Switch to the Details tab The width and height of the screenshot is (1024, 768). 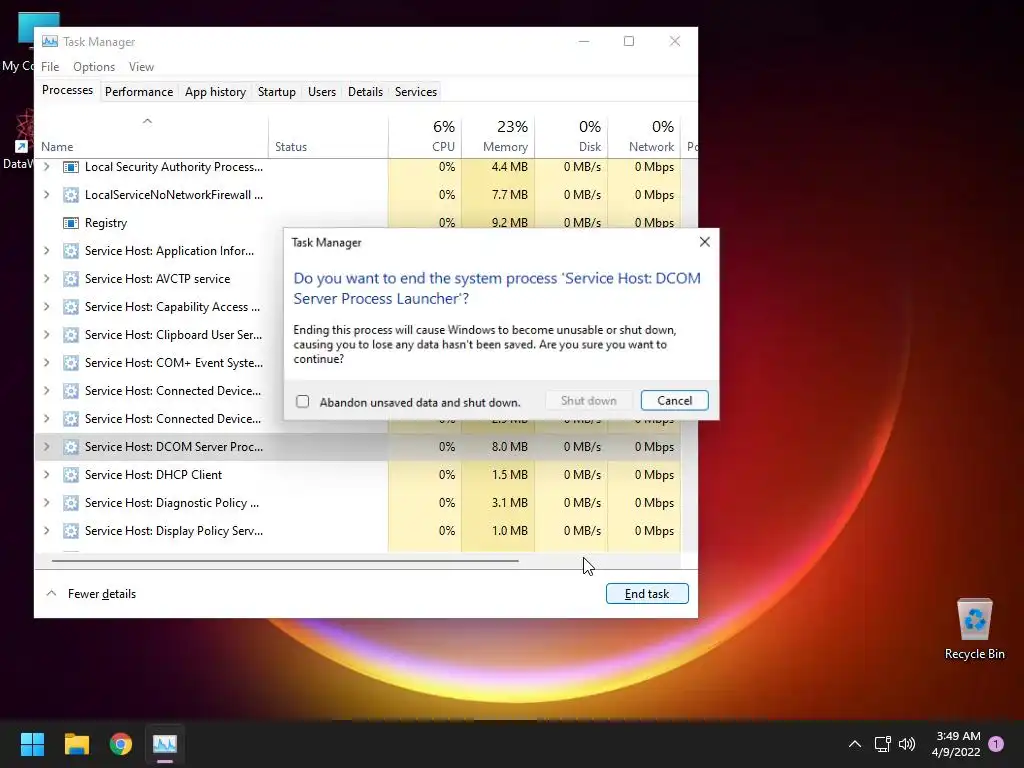pyautogui.click(x=365, y=92)
